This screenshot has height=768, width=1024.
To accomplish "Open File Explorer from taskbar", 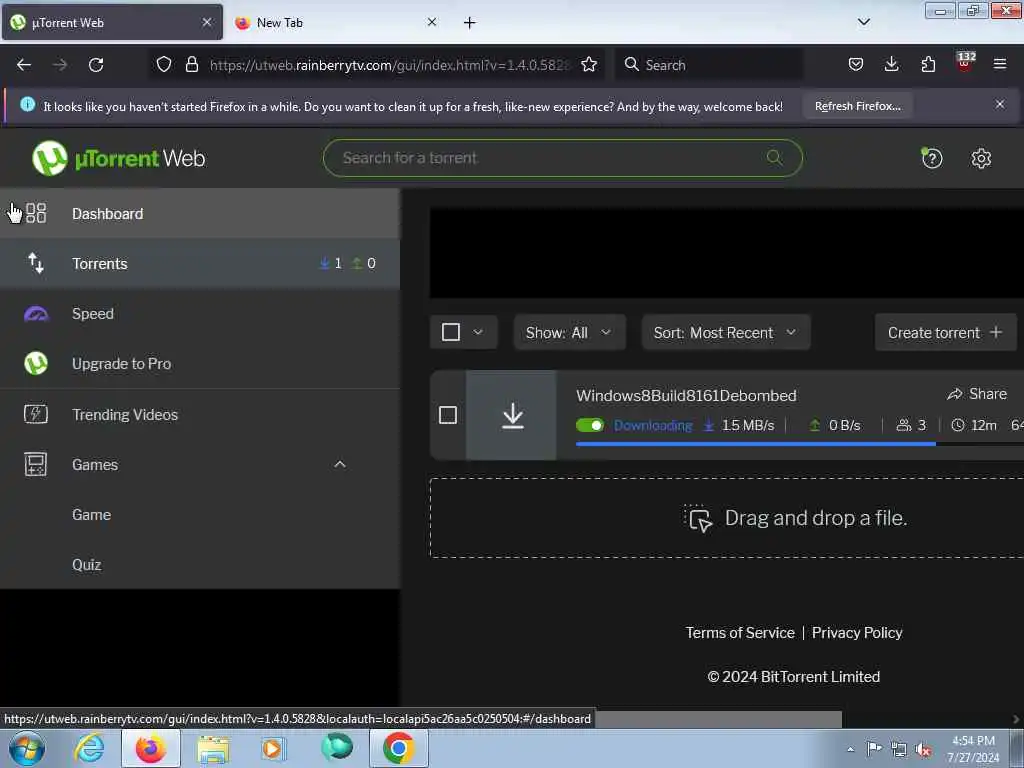I will (213, 749).
